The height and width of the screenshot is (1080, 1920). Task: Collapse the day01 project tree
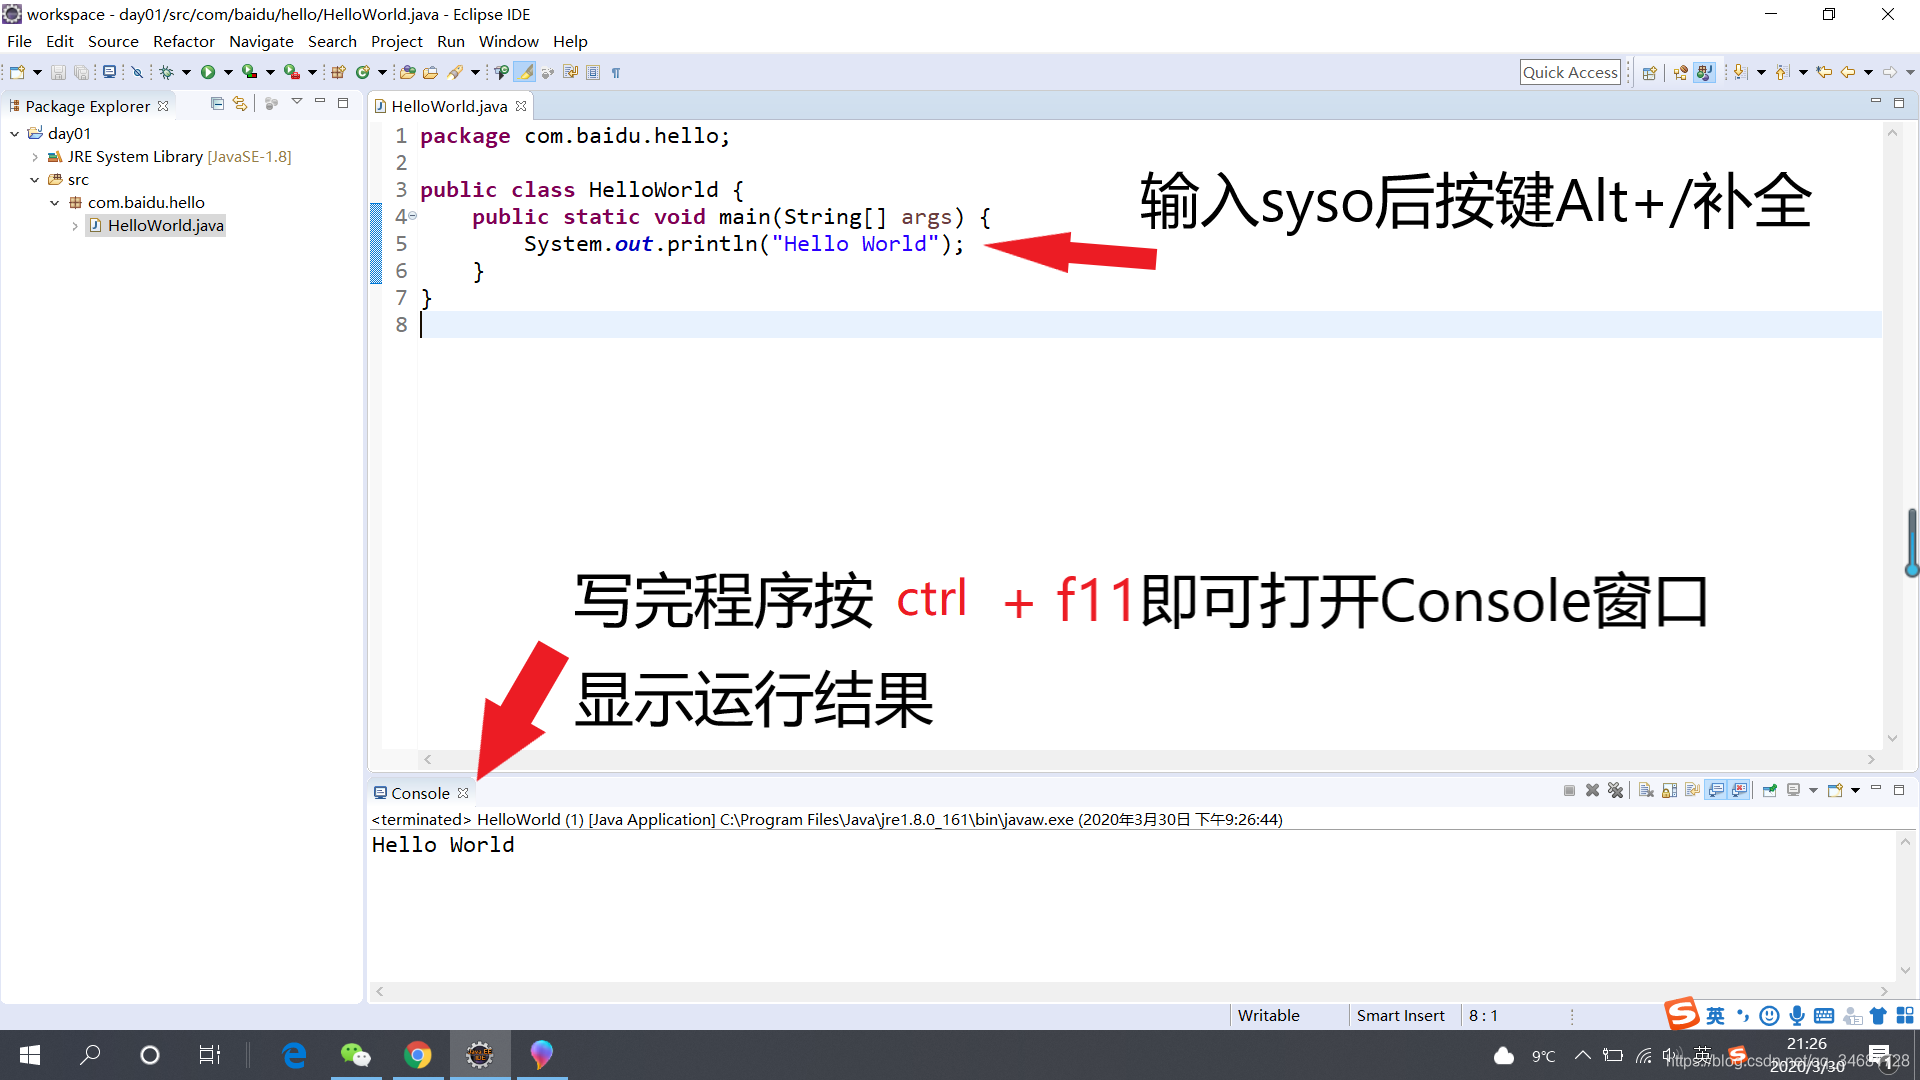[x=12, y=133]
